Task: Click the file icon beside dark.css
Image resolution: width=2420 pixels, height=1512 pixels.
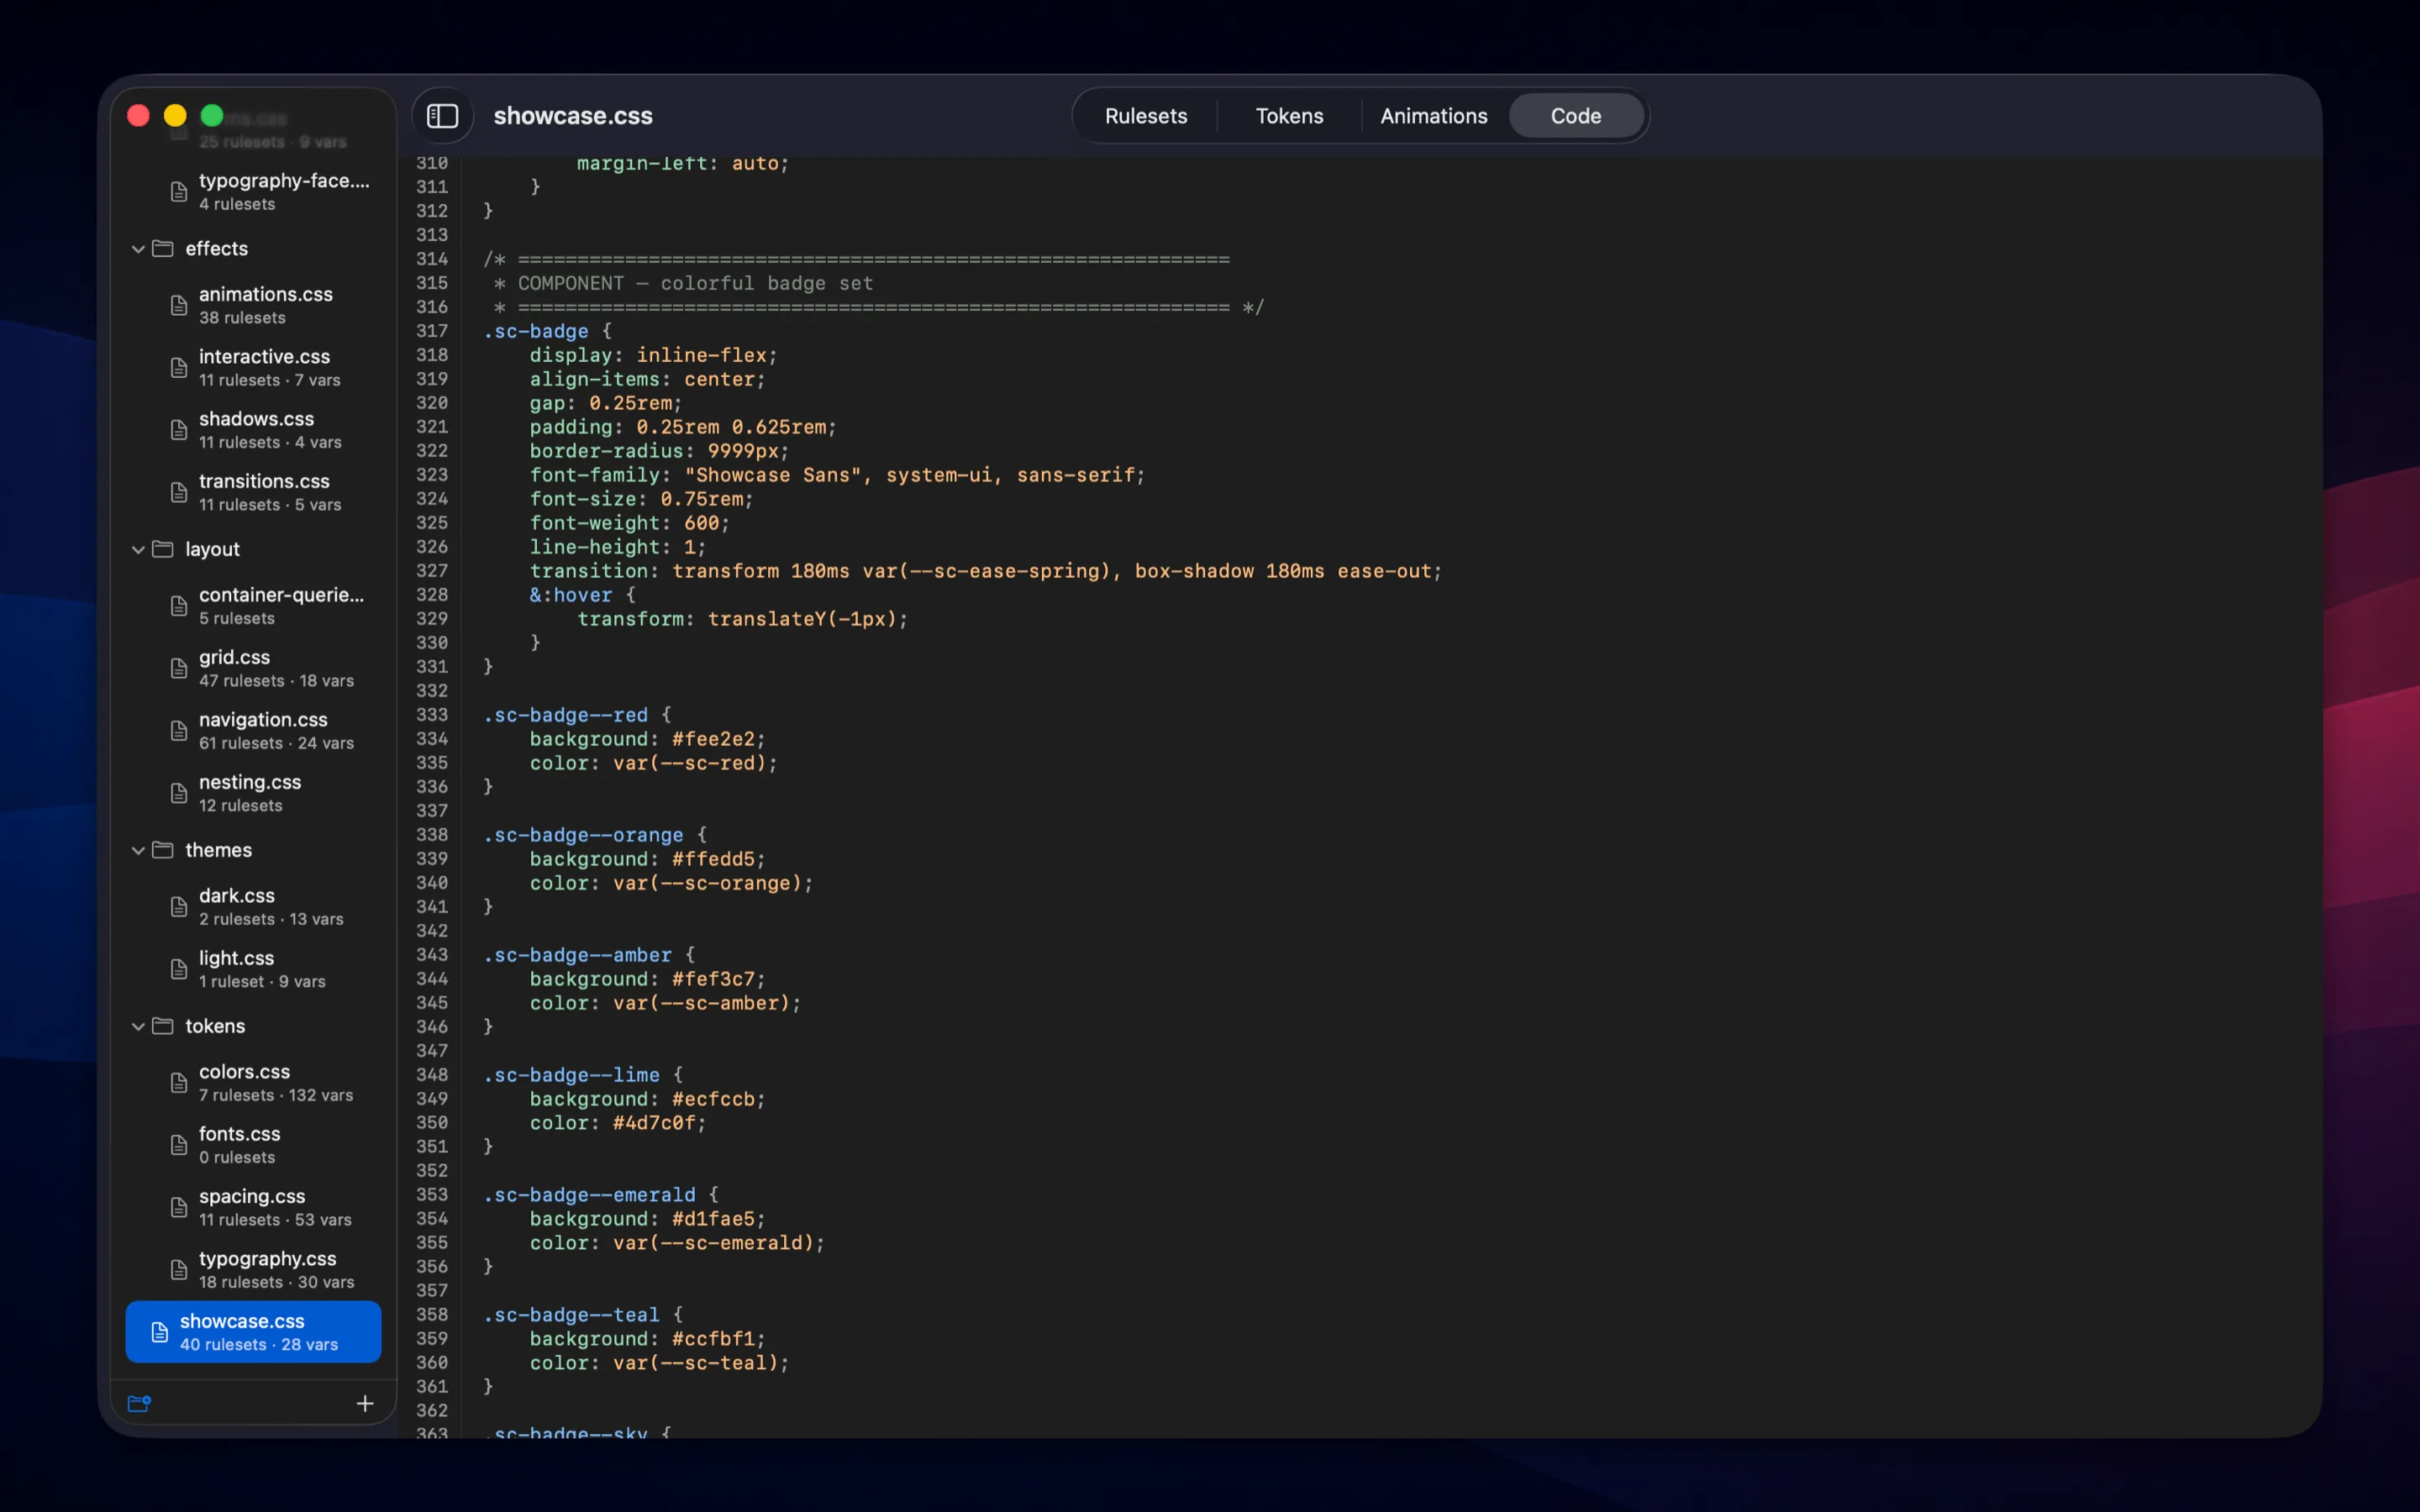Action: (179, 907)
